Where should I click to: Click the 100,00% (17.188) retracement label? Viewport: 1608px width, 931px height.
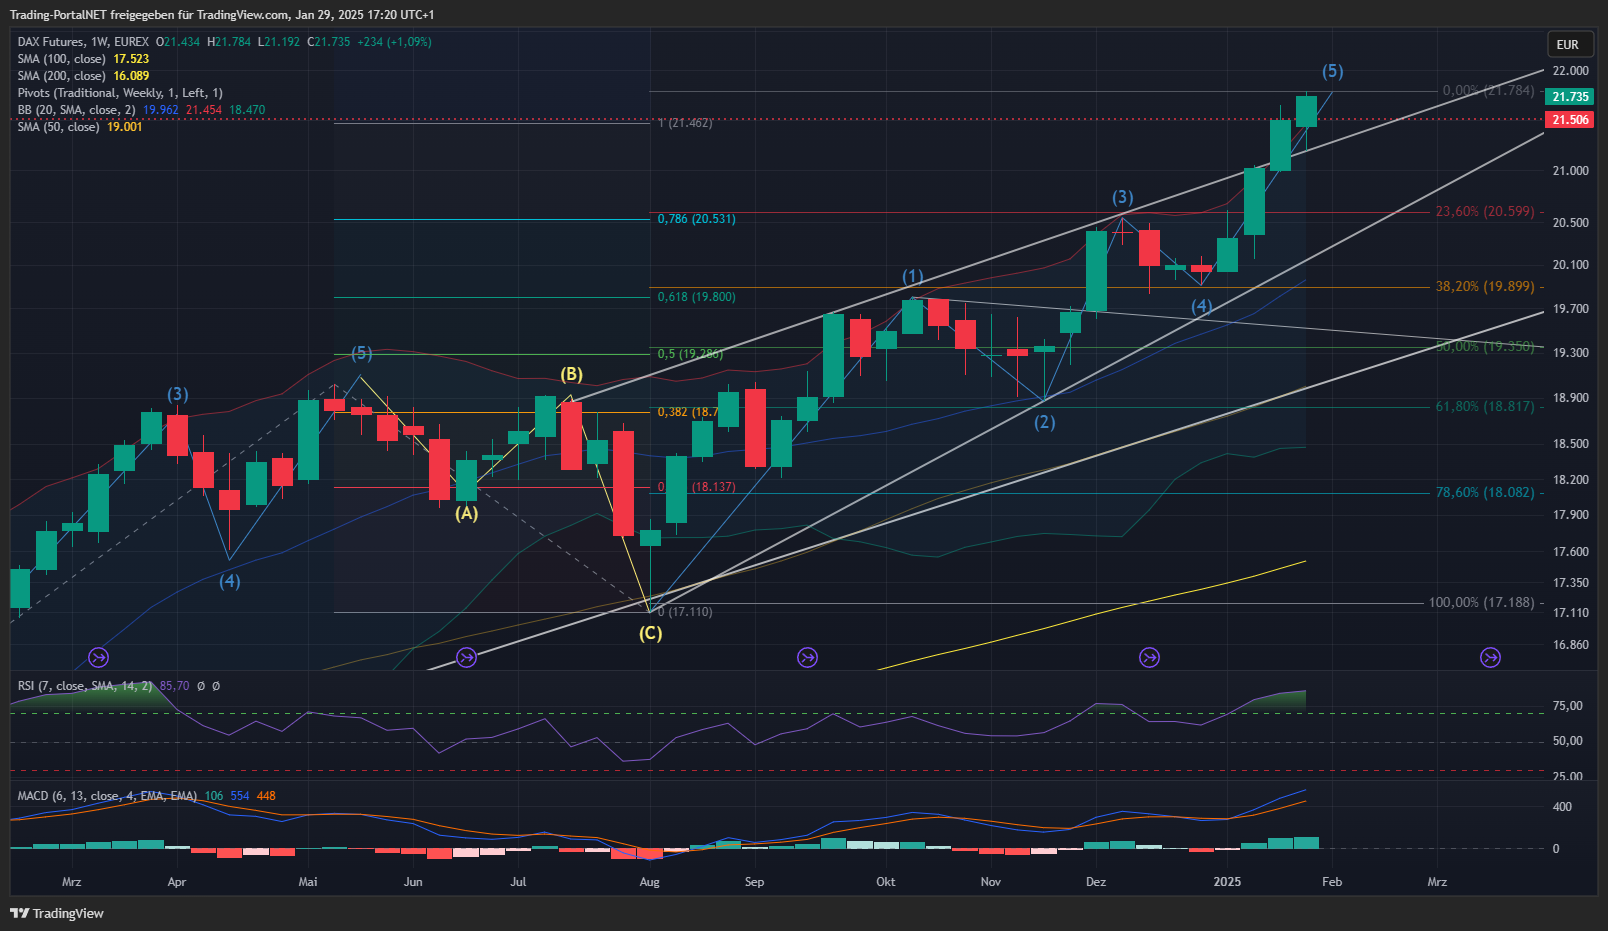click(x=1481, y=603)
